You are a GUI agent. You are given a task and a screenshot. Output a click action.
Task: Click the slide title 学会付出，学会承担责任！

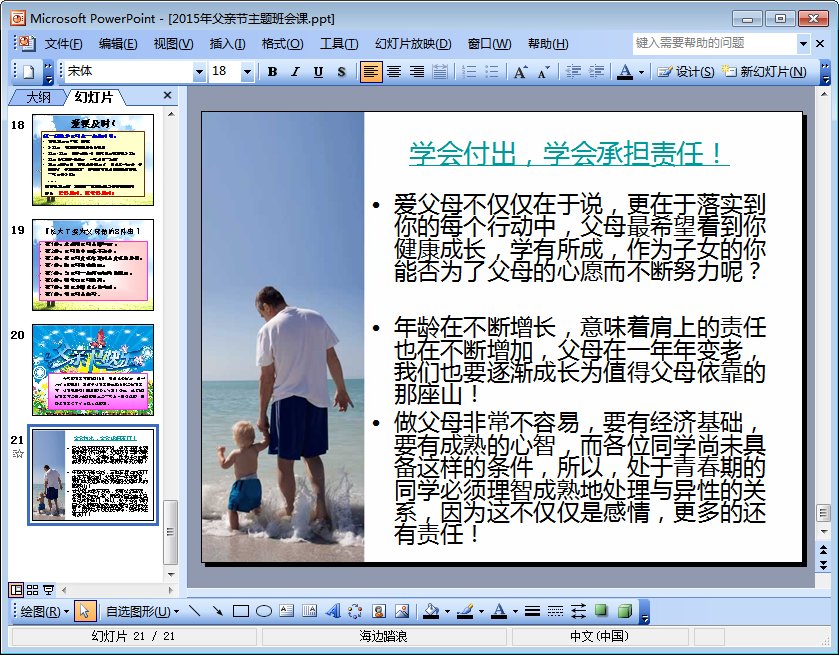tap(569, 154)
